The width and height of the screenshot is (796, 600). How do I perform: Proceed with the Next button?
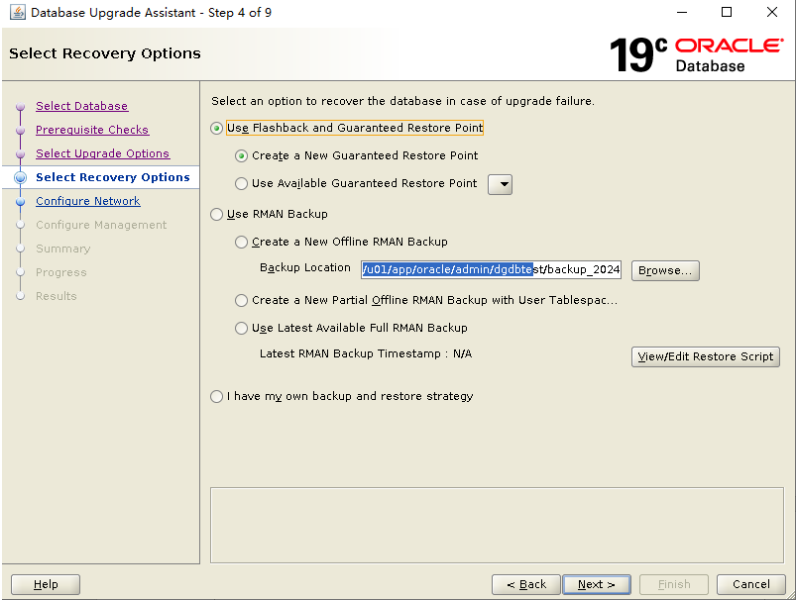click(596, 584)
